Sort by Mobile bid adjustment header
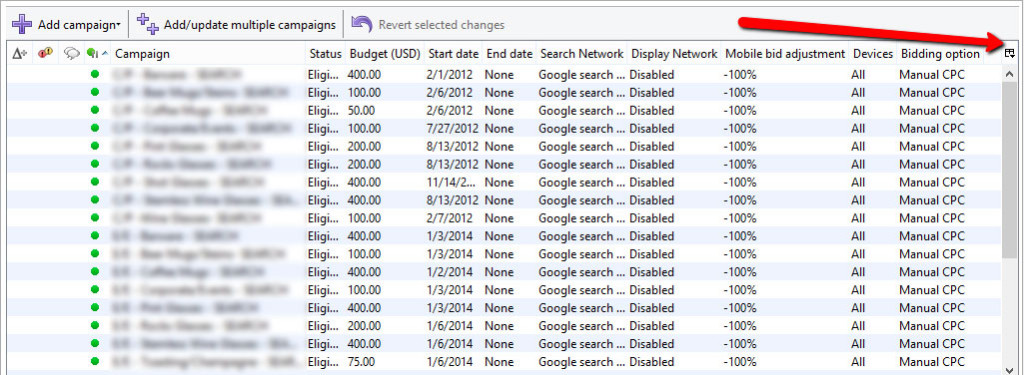 [785, 54]
